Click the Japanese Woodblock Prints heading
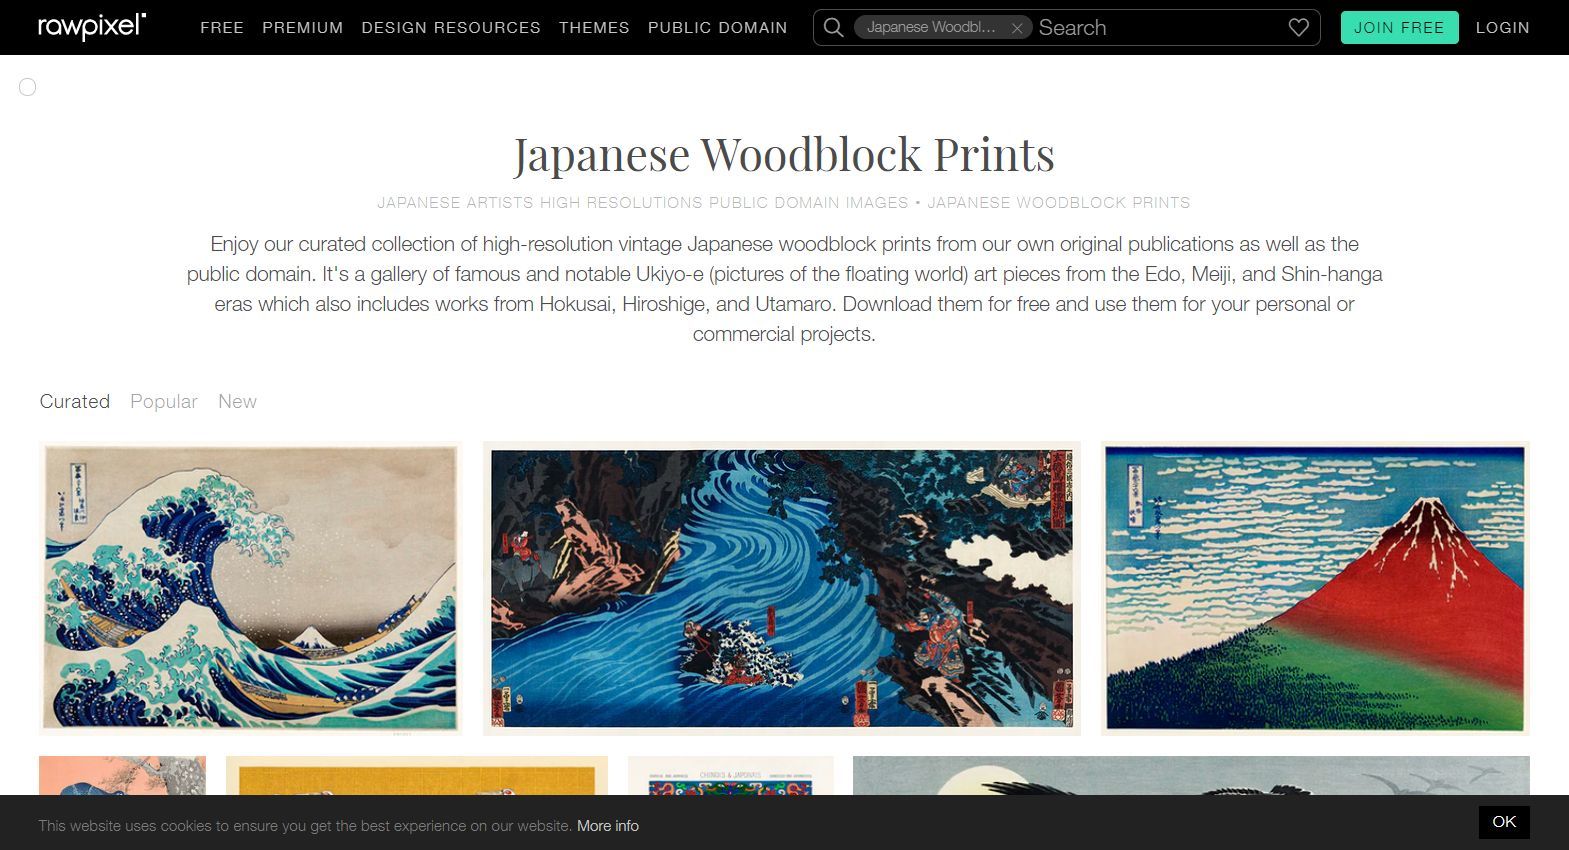 [784, 154]
